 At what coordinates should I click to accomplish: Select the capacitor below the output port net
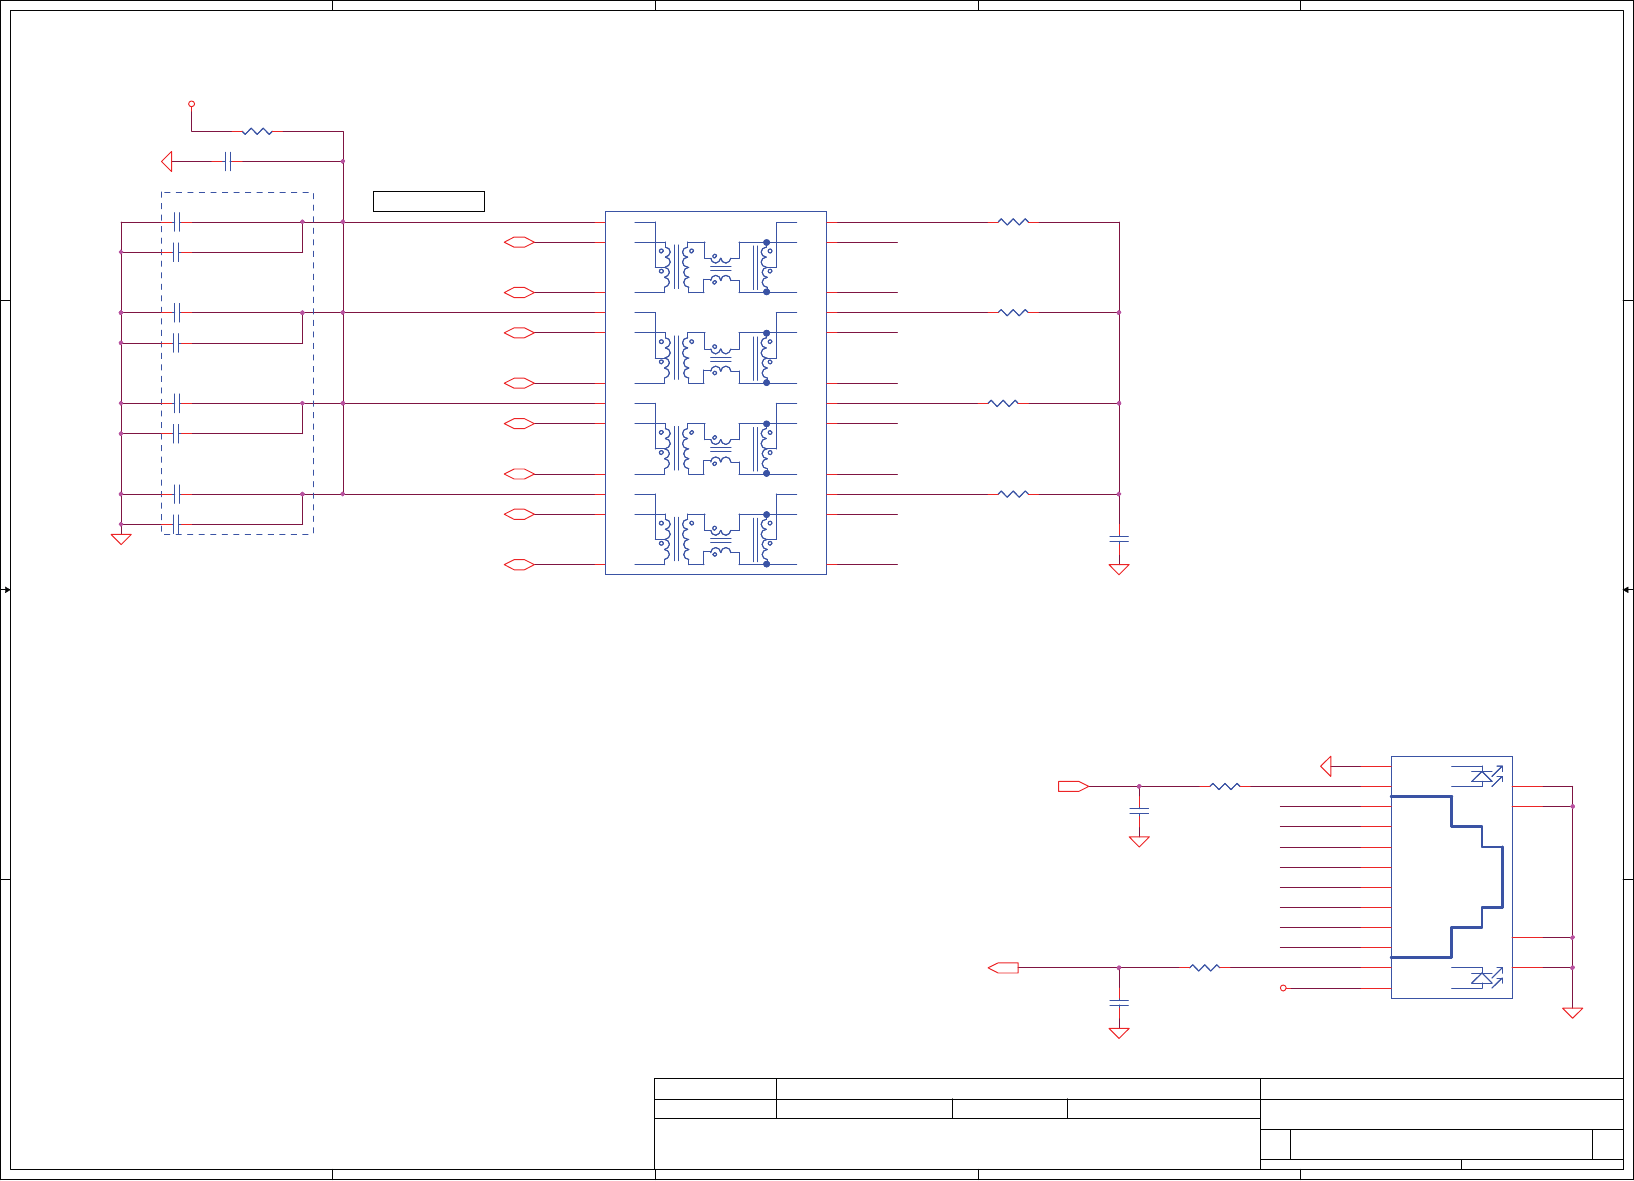[1119, 1001]
